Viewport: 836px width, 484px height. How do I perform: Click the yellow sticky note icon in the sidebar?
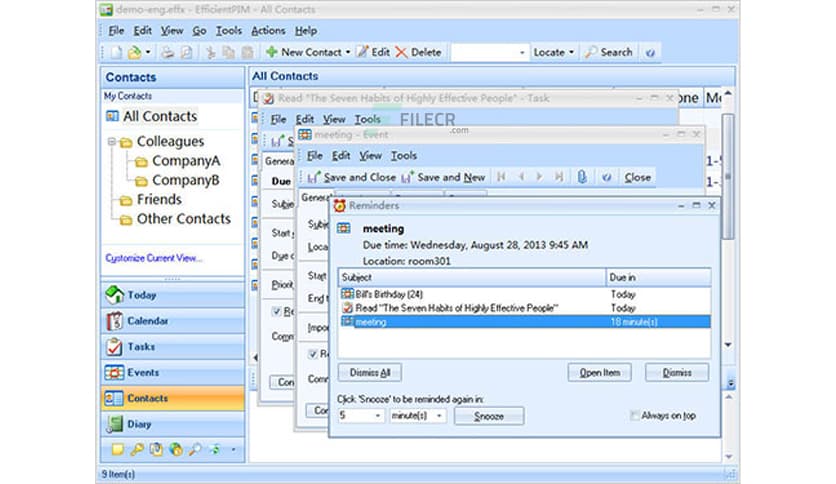(x=117, y=449)
